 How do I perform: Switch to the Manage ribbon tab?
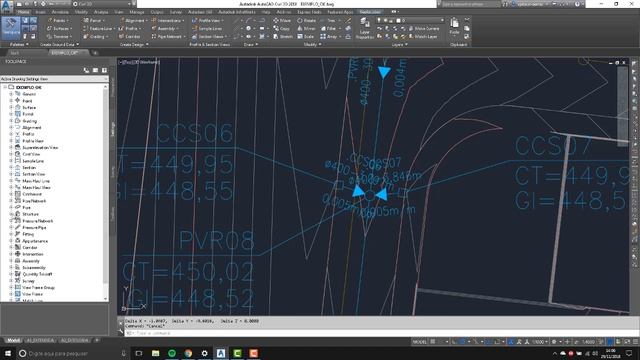137,12
